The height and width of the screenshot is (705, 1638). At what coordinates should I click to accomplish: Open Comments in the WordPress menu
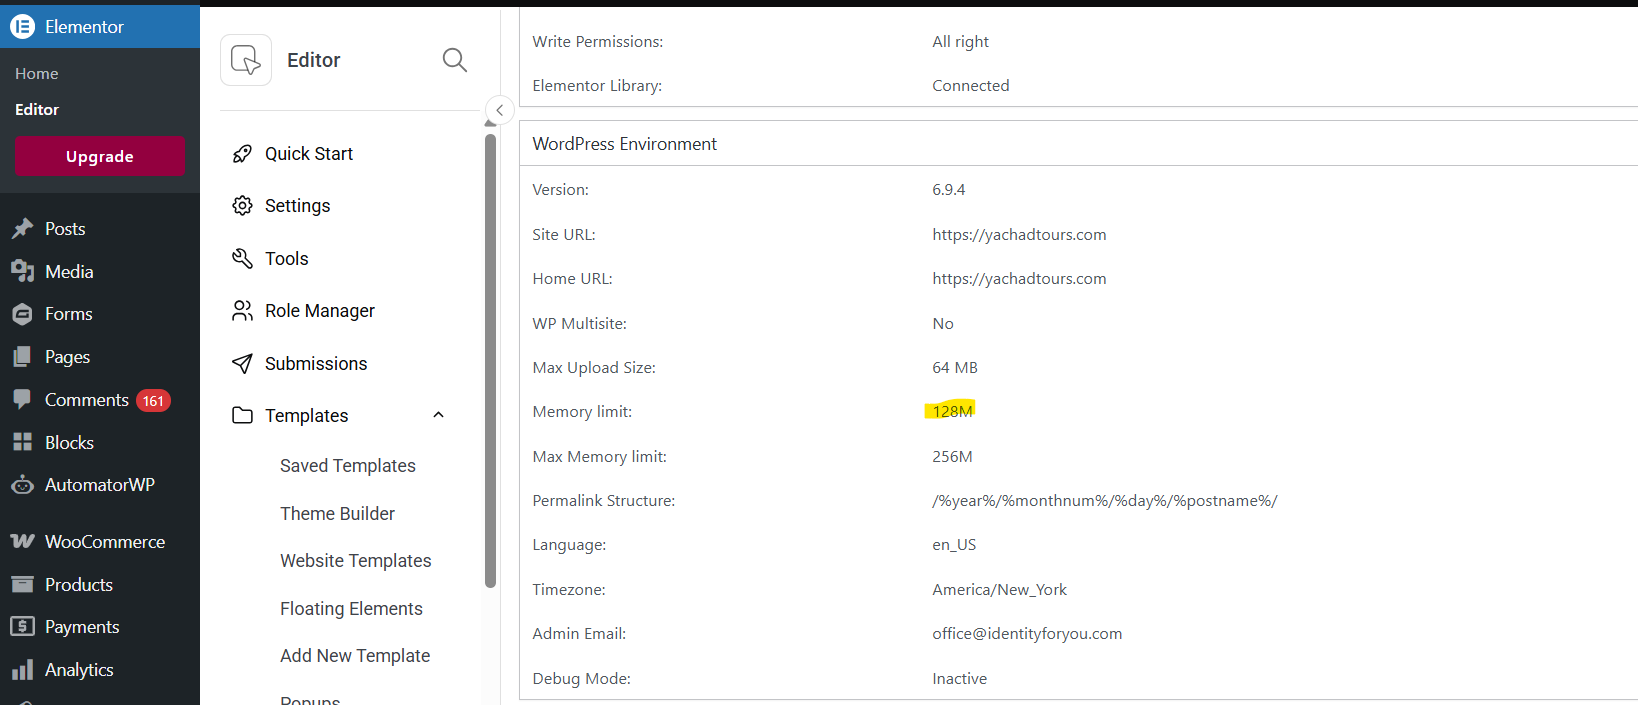(x=87, y=400)
